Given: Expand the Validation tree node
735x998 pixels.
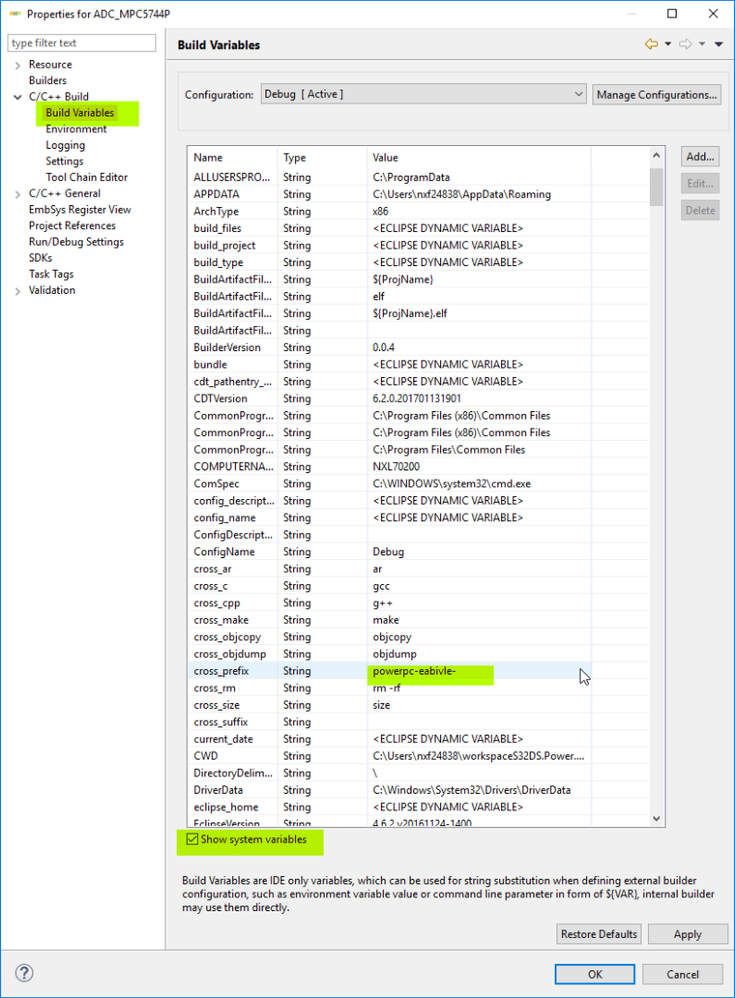Looking at the screenshot, I should (x=18, y=290).
